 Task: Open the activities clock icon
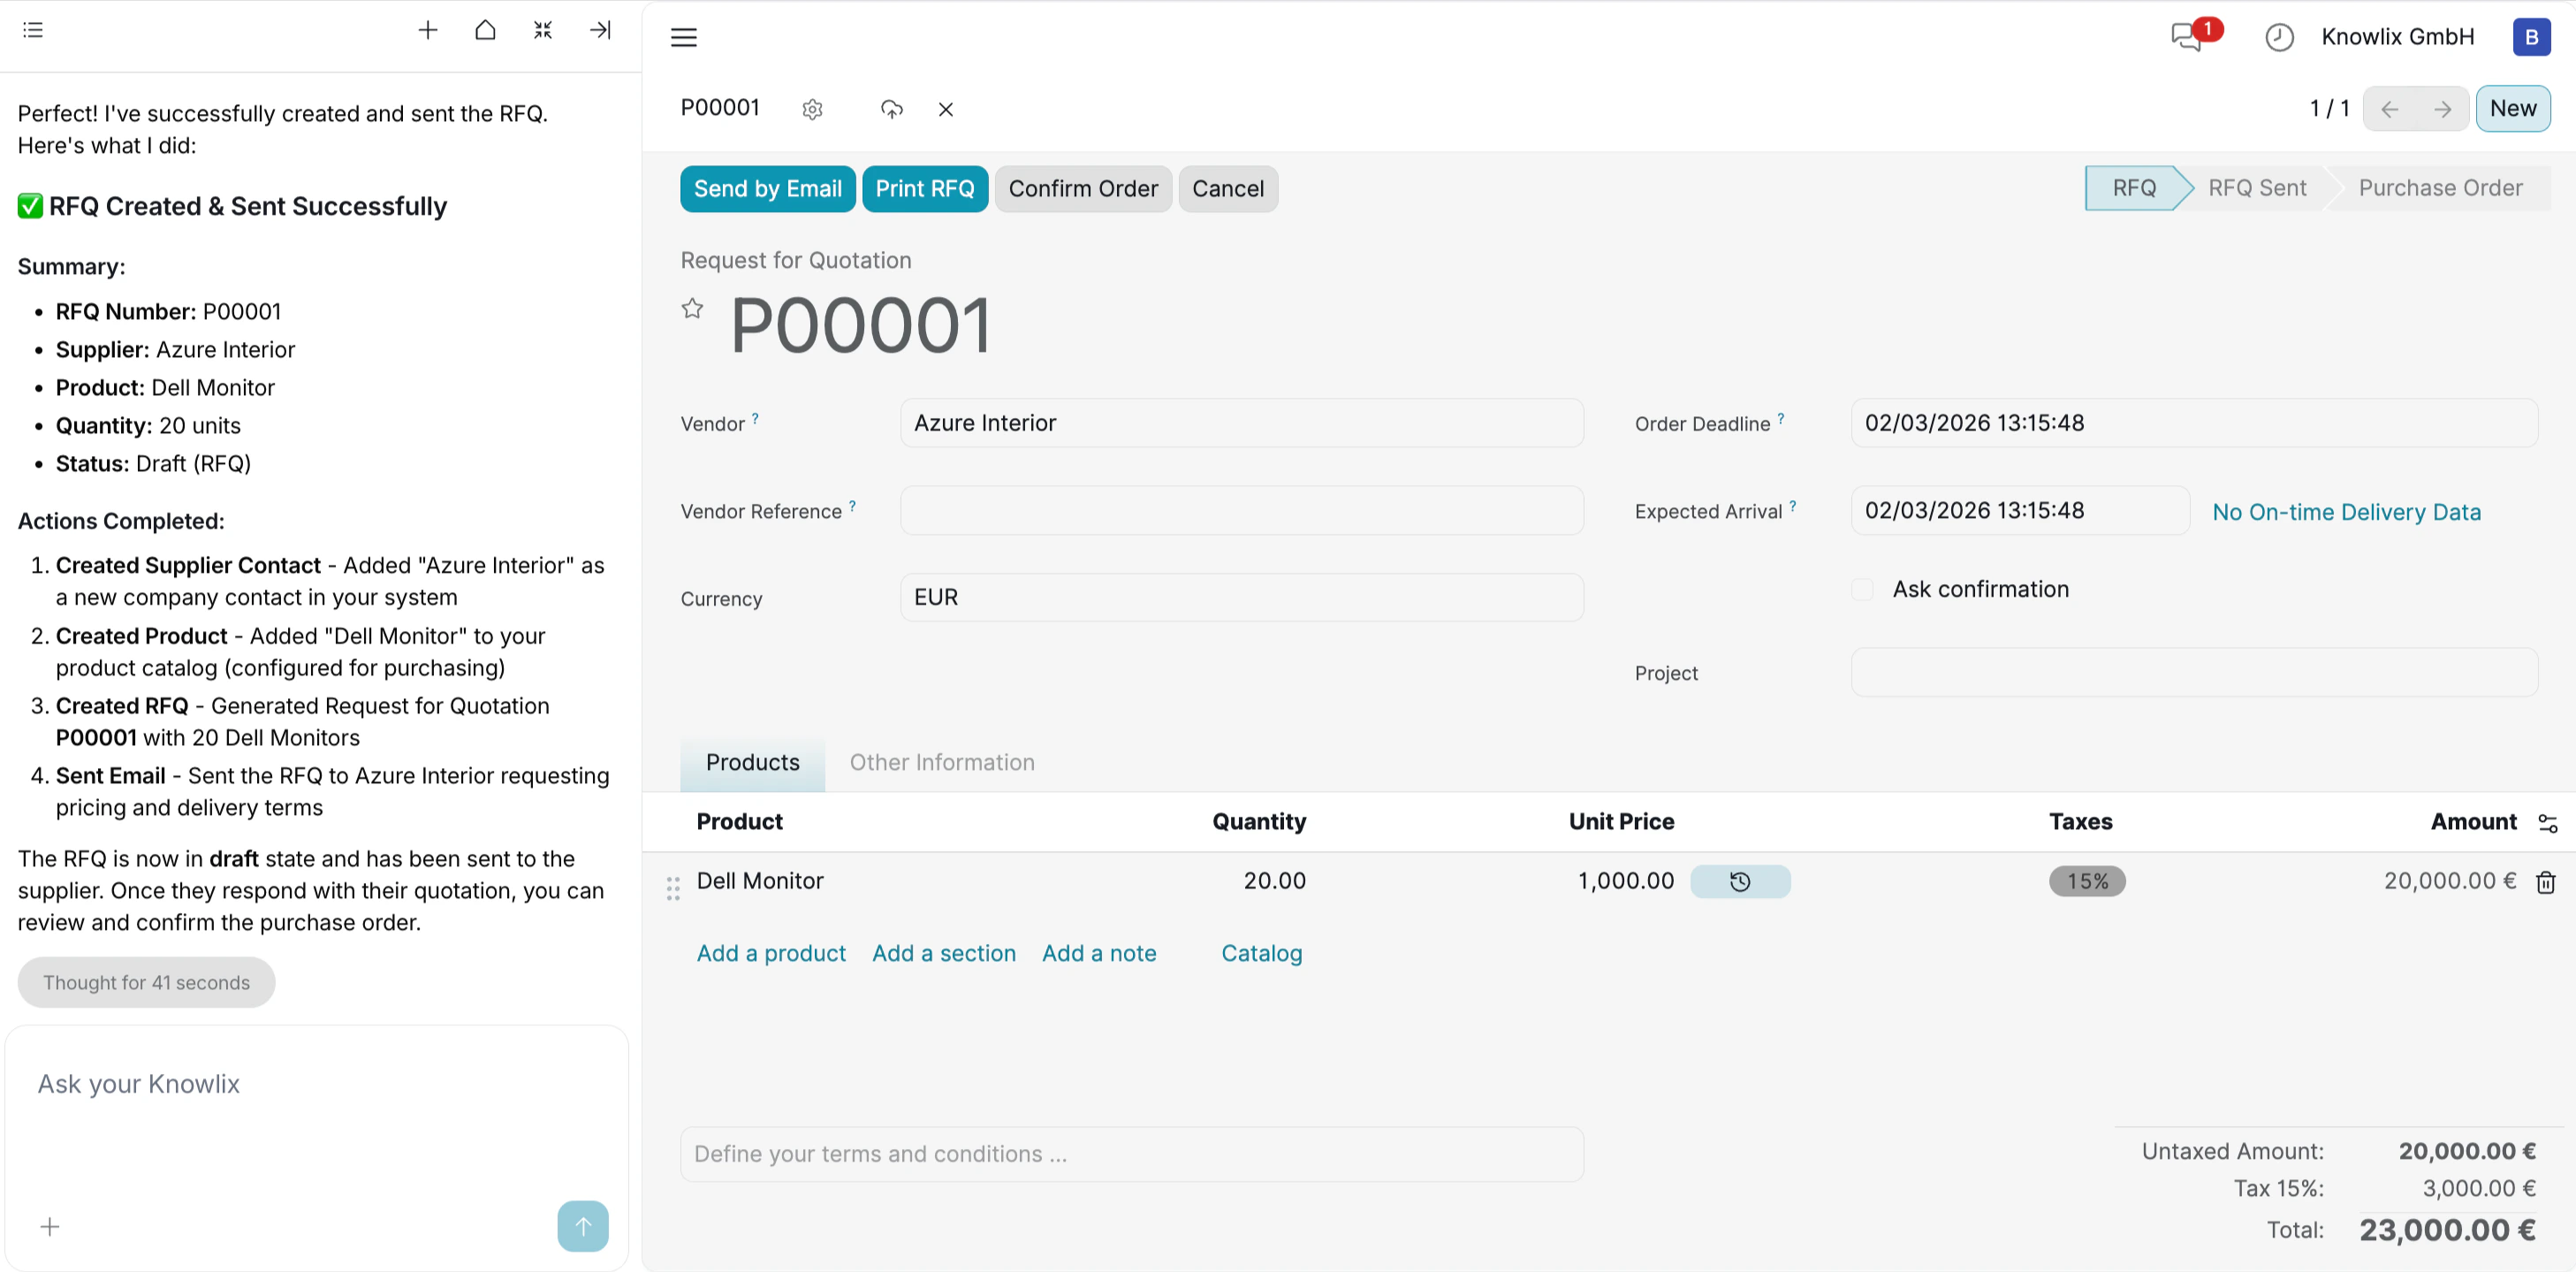[2278, 37]
